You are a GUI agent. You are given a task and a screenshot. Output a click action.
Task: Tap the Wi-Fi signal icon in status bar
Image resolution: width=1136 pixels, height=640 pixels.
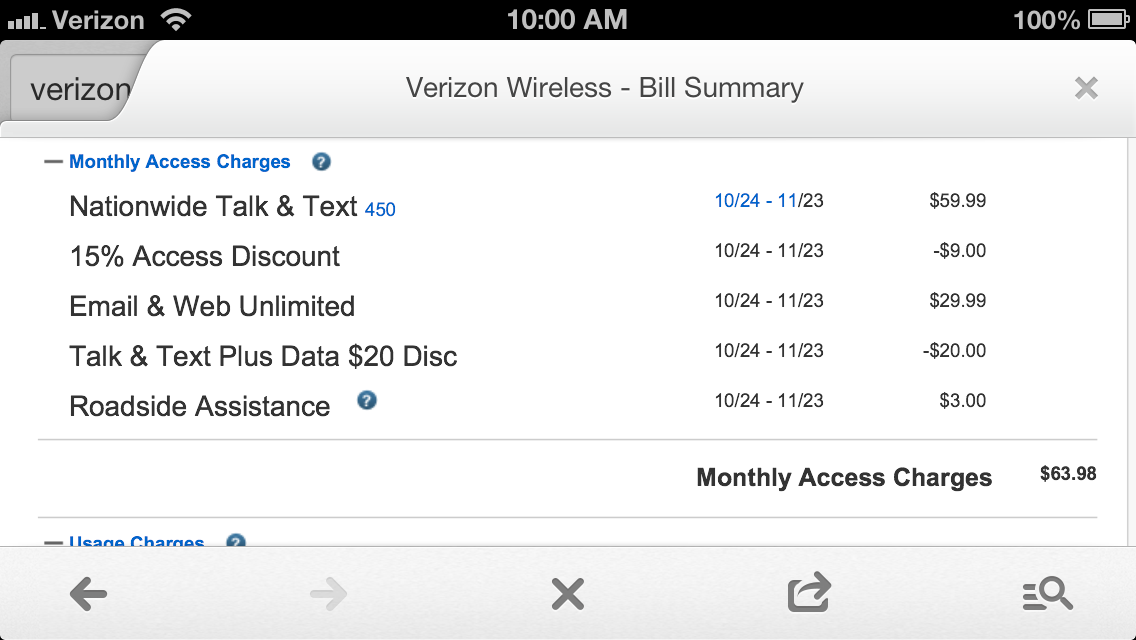coord(176,20)
